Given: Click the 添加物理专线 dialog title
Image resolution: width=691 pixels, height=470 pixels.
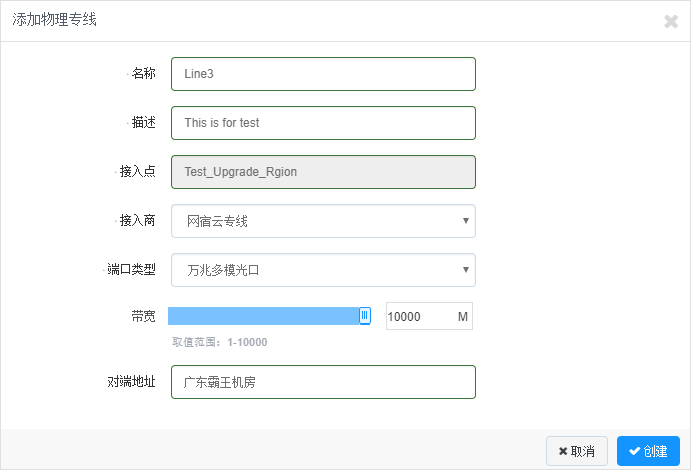Looking at the screenshot, I should coord(54,20).
